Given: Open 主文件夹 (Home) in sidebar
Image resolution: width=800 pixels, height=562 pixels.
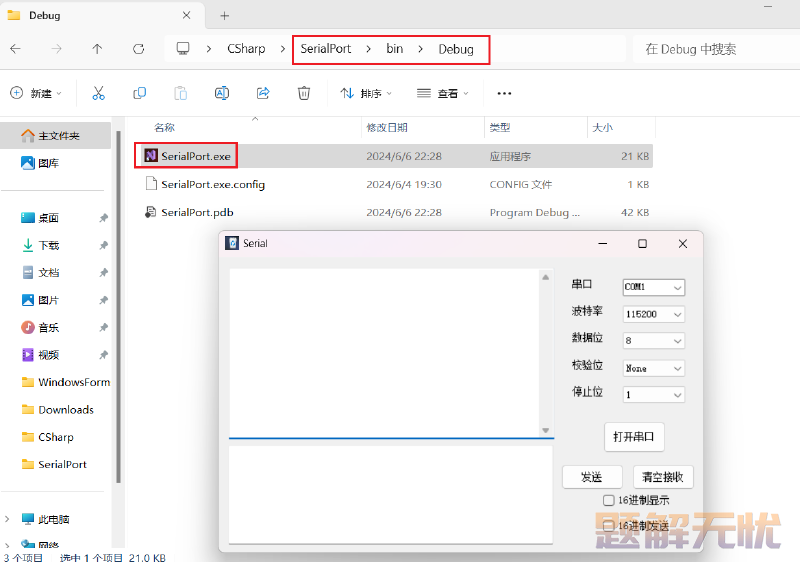Looking at the screenshot, I should [56, 136].
